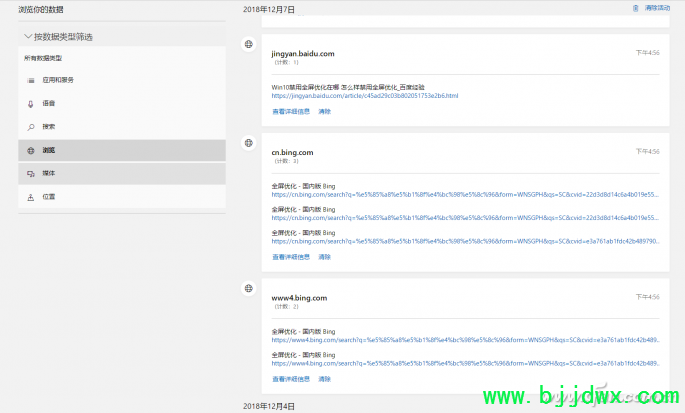Image resolution: width=685 pixels, height=413 pixels.
Task: Click the 2018年12月7日 date header
Action: click(269, 10)
